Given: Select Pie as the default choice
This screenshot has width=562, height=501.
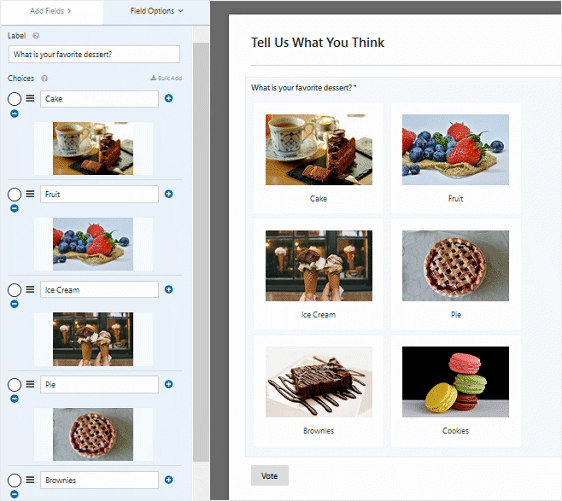Looking at the screenshot, I should pyautogui.click(x=14, y=385).
